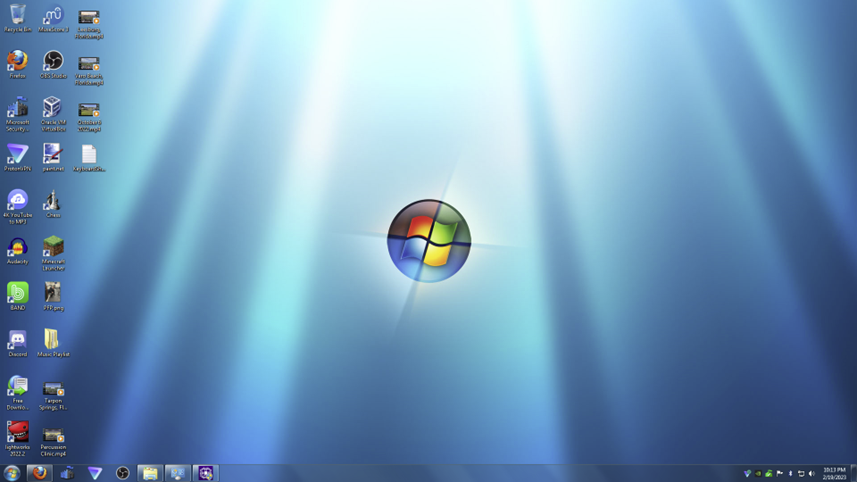Select the Audacity desktop icon
The image size is (857, 482).
click(x=17, y=247)
